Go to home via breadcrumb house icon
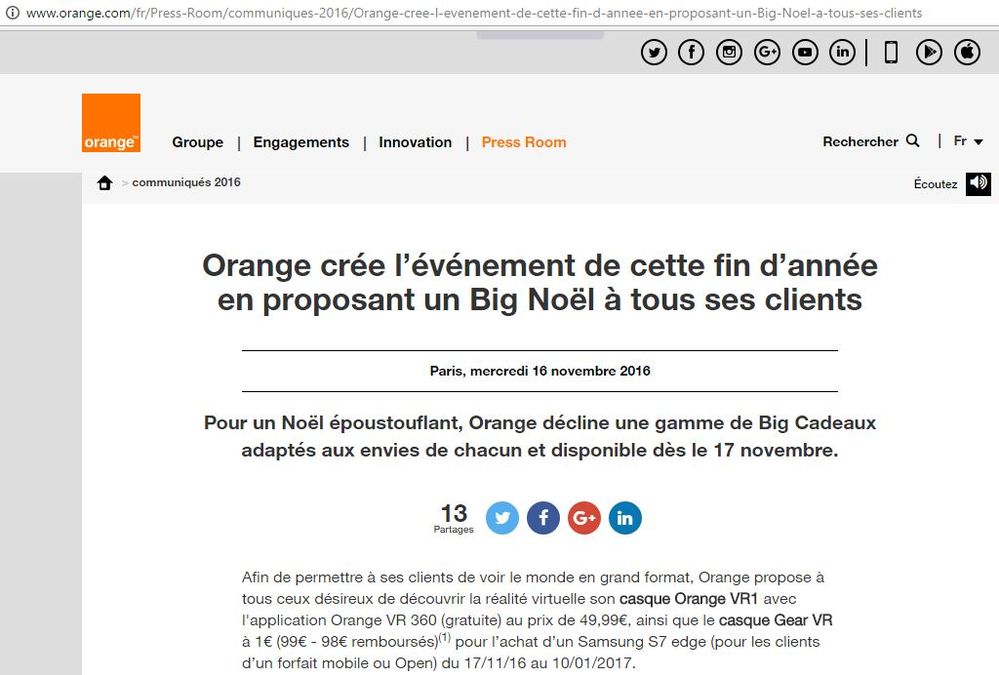The height and width of the screenshot is (675, 999). 104,183
